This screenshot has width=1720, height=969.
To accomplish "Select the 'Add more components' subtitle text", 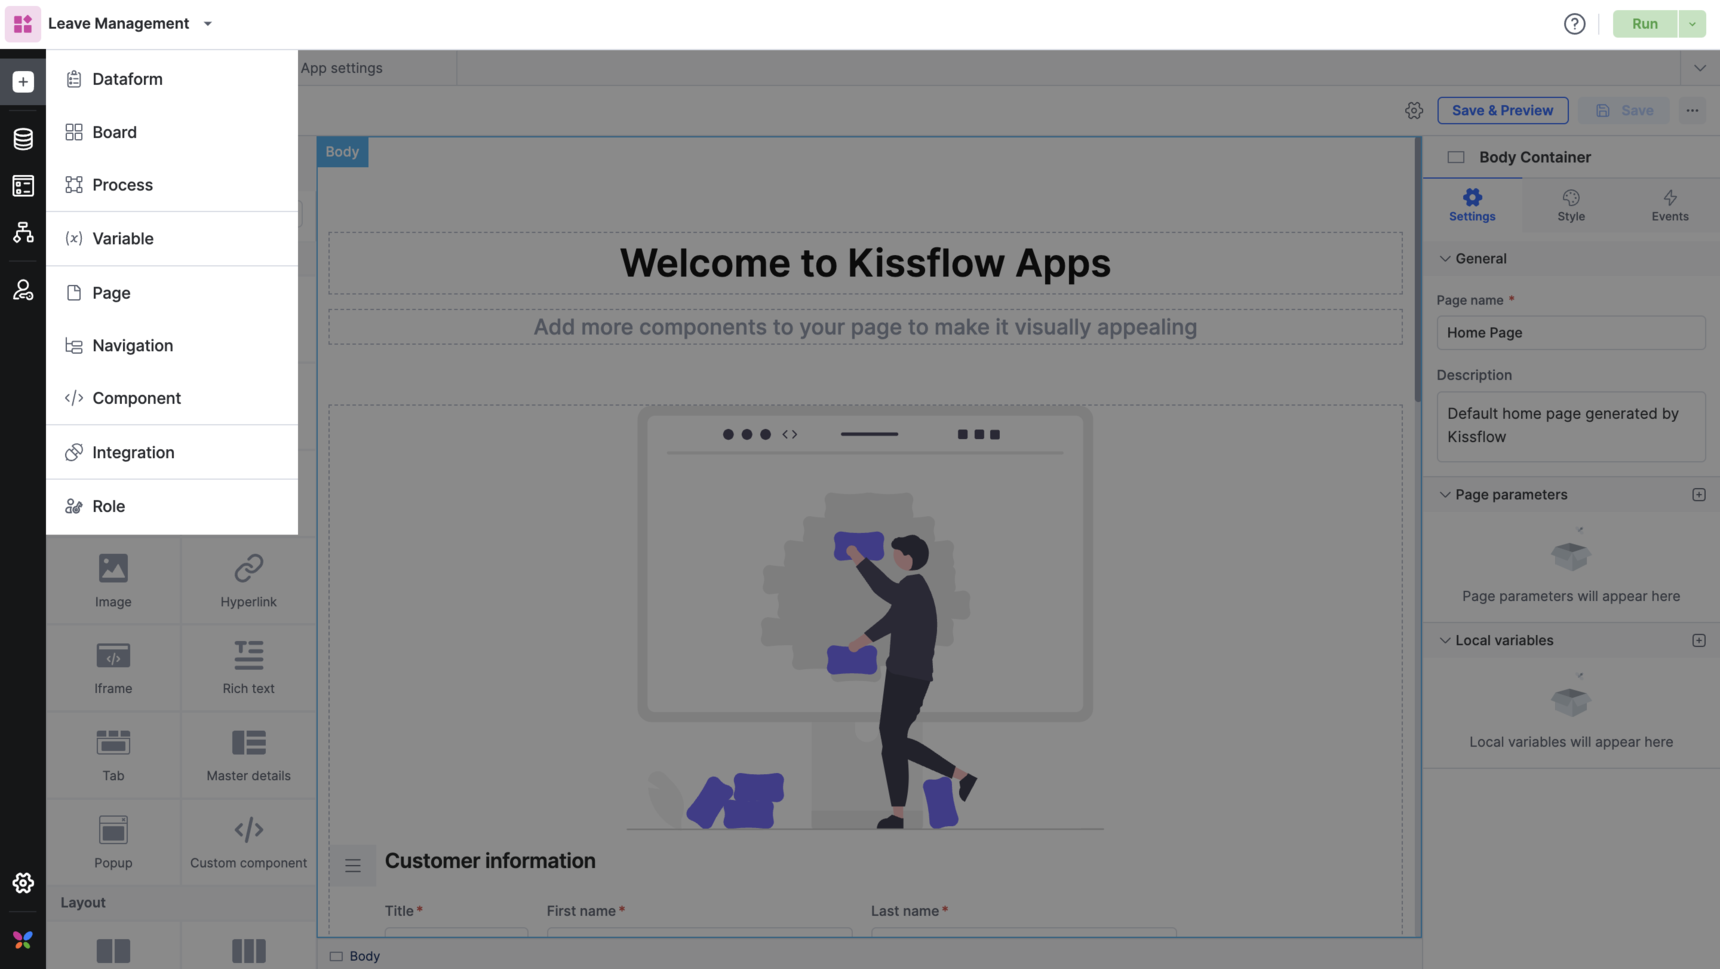I will [865, 327].
